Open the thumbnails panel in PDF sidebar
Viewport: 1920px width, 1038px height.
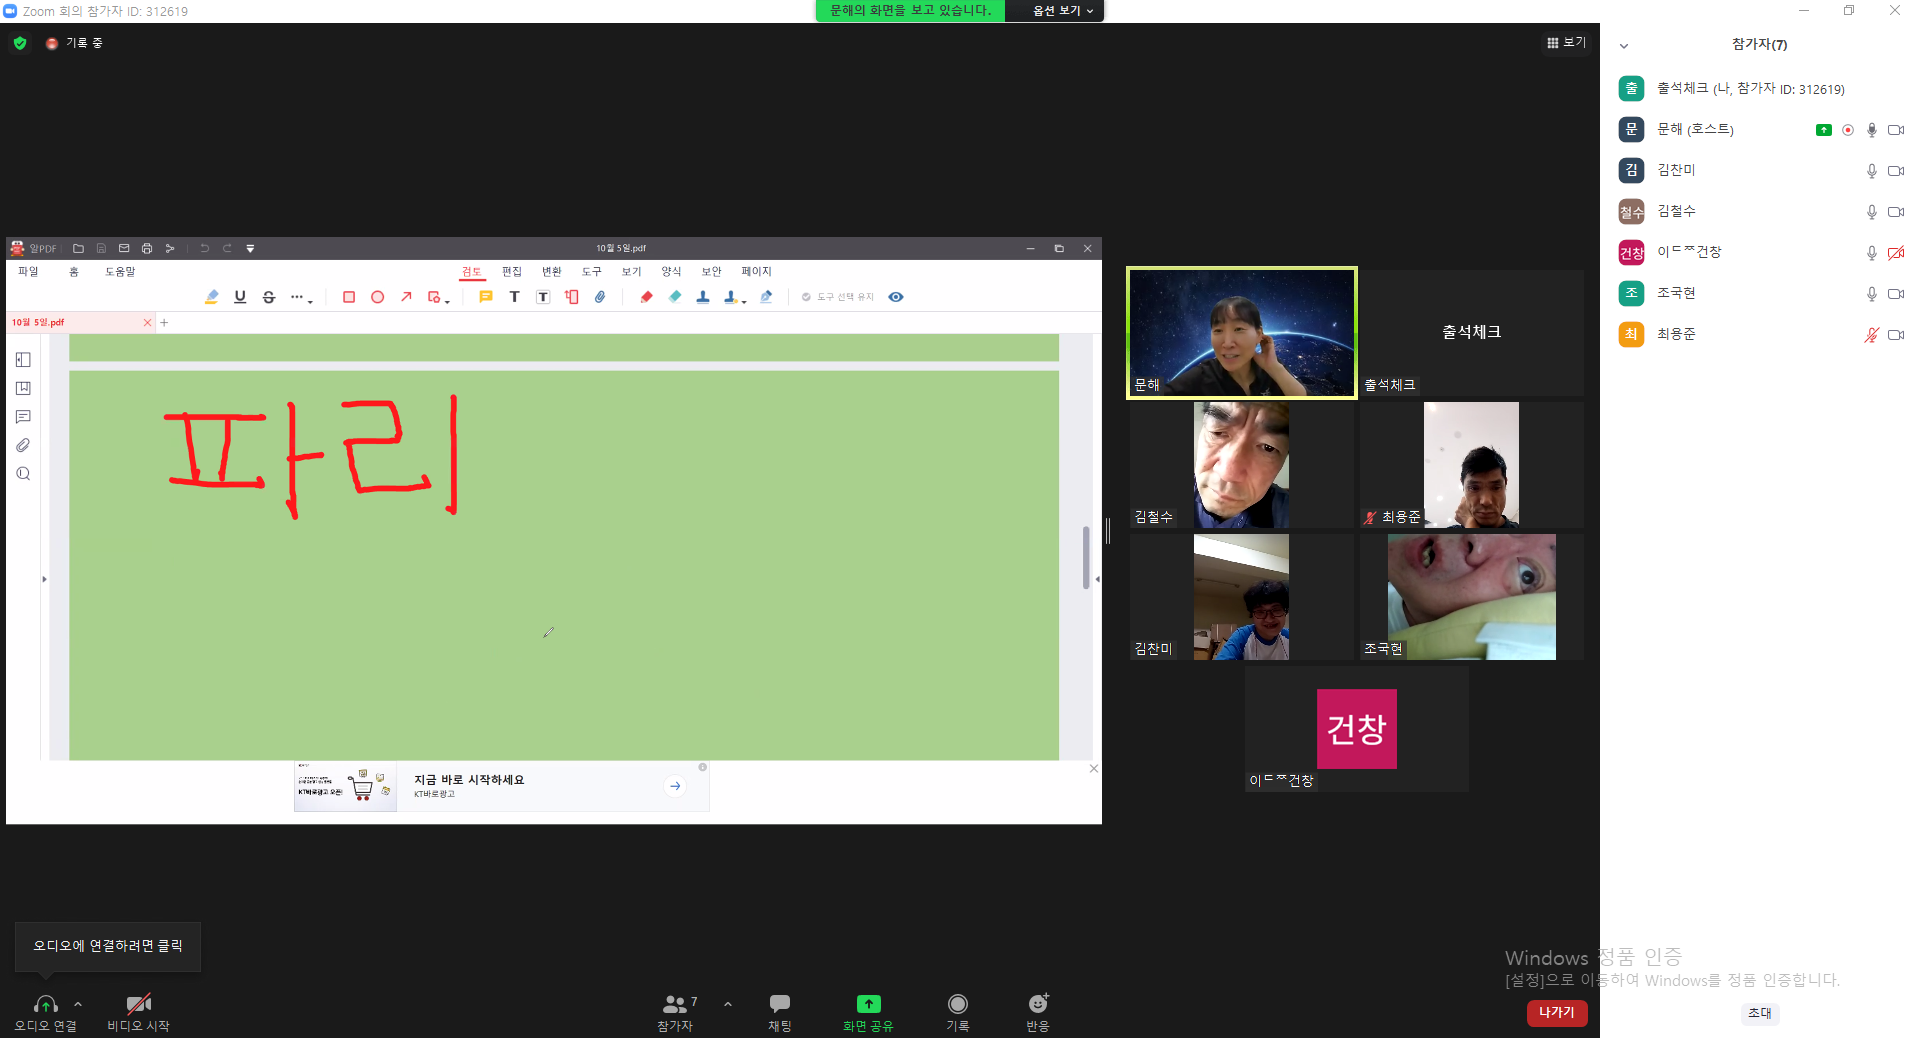[23, 360]
